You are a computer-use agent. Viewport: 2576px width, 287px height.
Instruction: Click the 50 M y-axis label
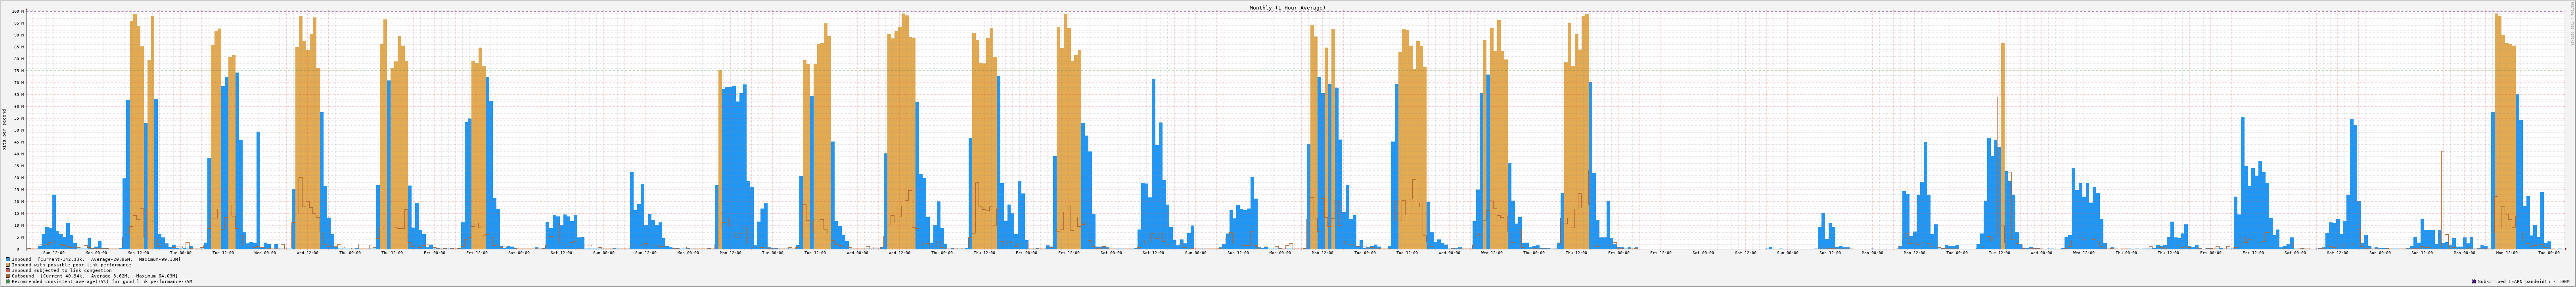[x=17, y=130]
